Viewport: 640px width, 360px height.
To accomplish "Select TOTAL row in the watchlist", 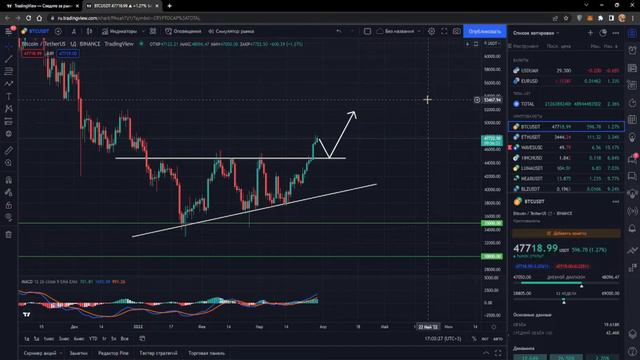I will pos(566,104).
